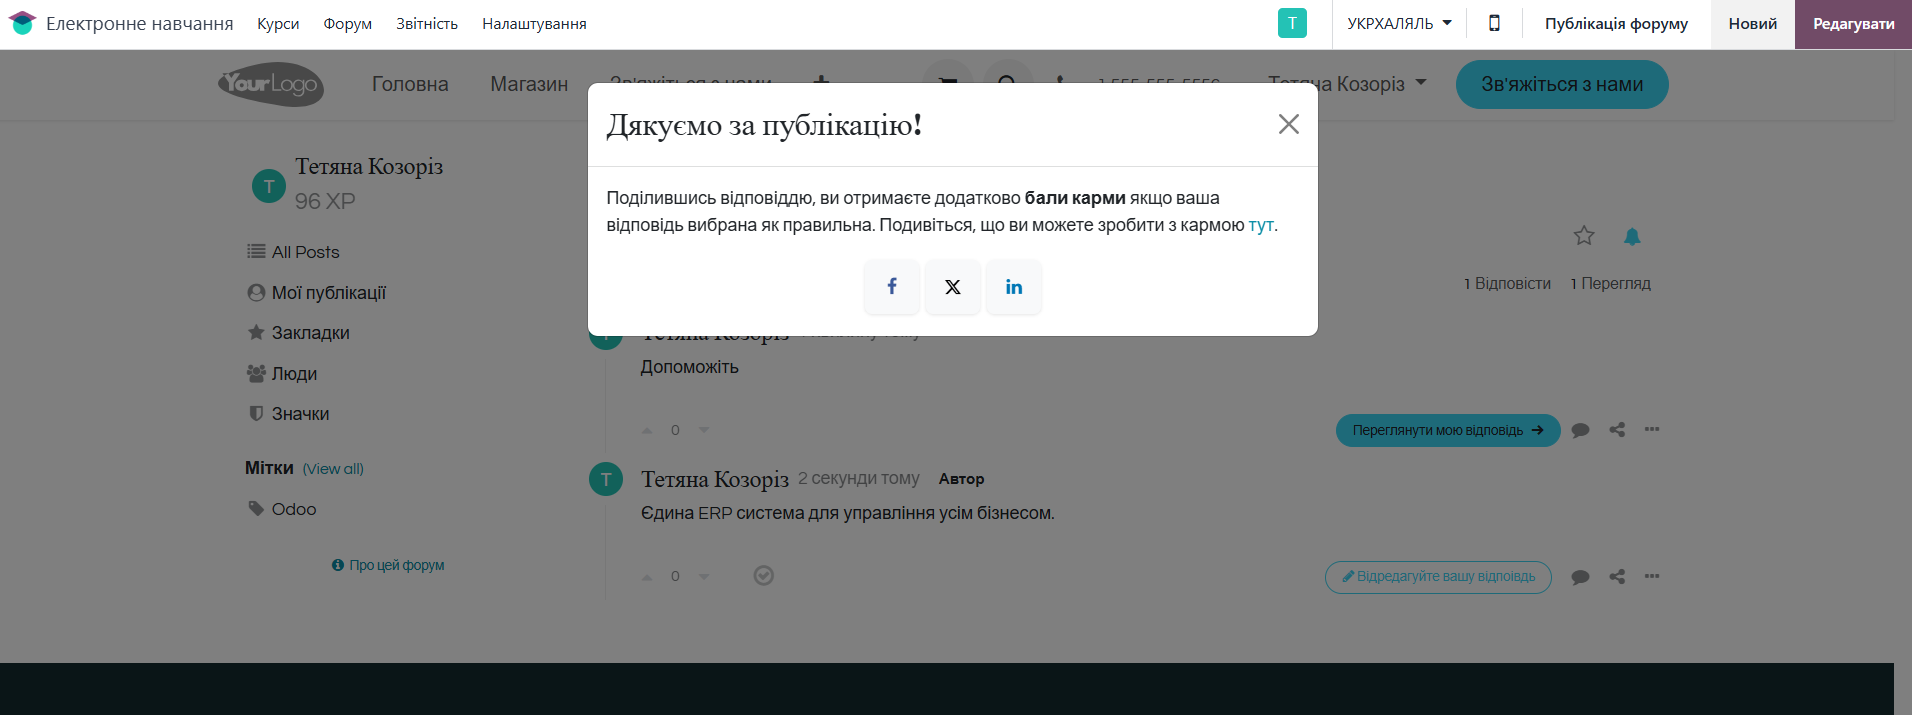Mark the answer as correct with checkmark
1912x715 pixels.
click(x=764, y=576)
